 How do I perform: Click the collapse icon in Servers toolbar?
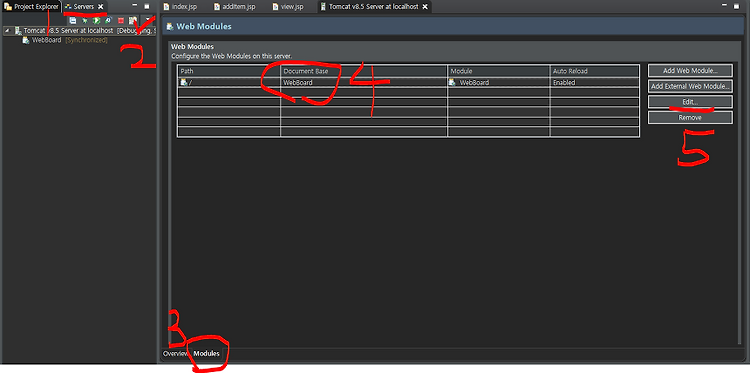coord(73,21)
